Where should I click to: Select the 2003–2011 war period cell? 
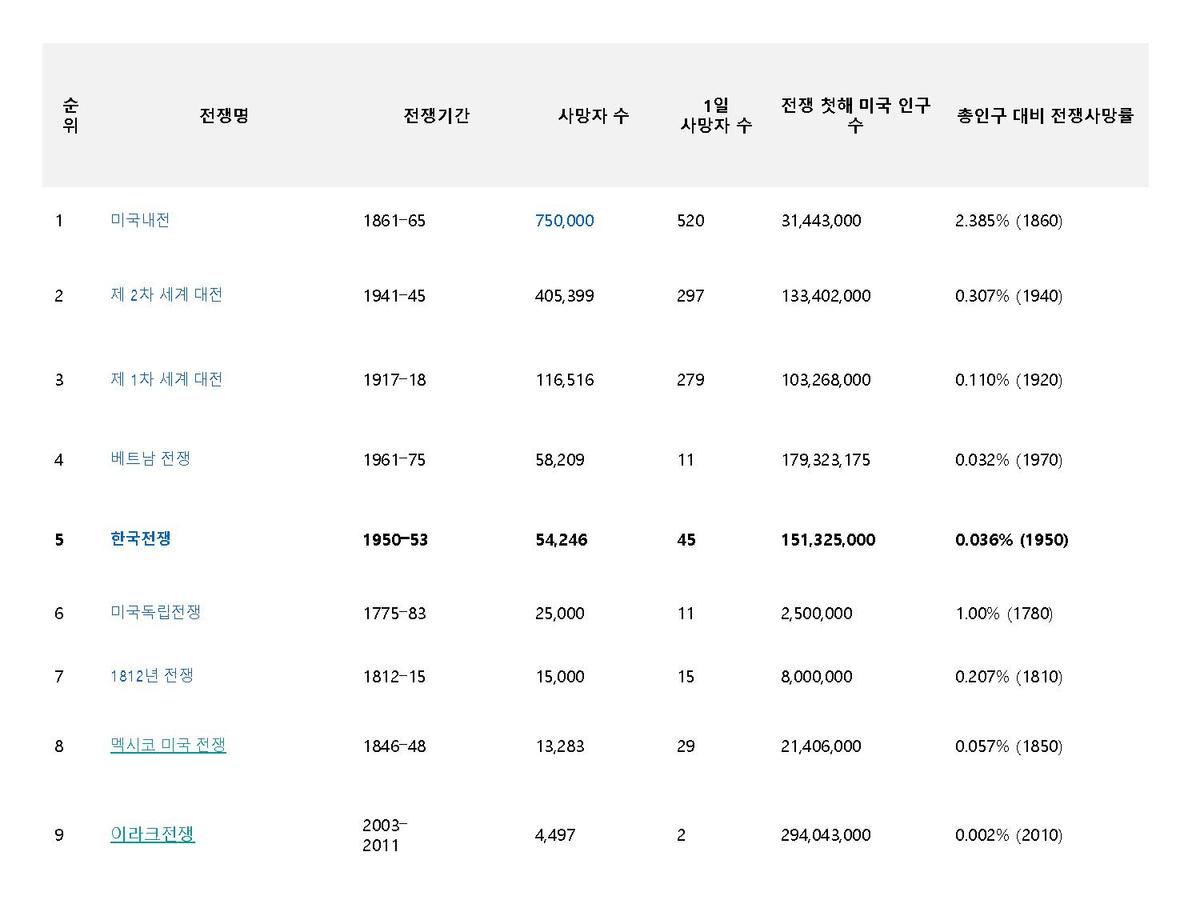(384, 835)
